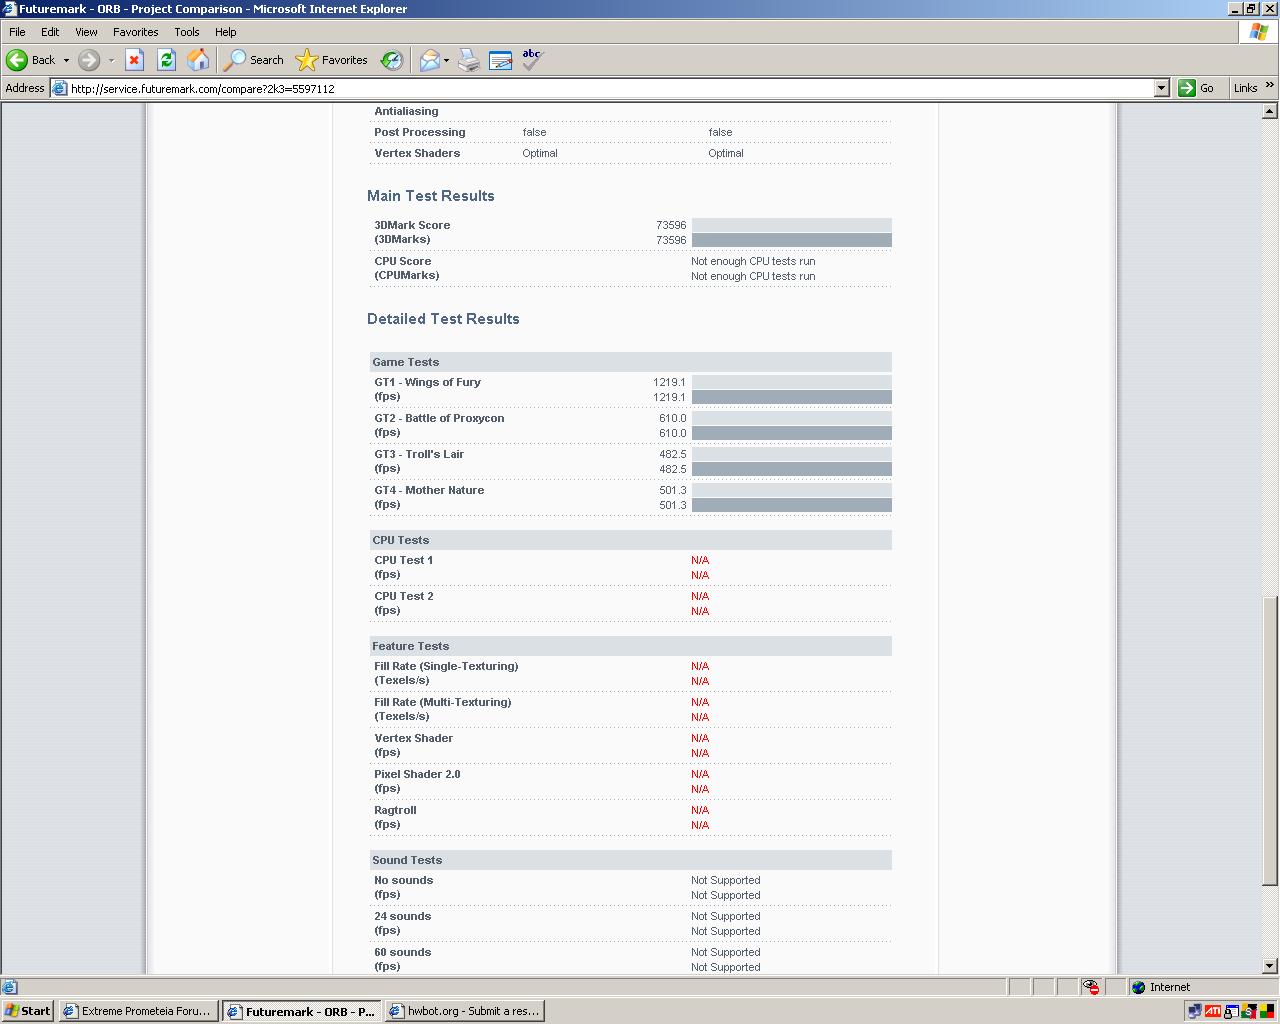Open the Forward history dropdown arrow
This screenshot has width=1280, height=1024.
point(111,60)
